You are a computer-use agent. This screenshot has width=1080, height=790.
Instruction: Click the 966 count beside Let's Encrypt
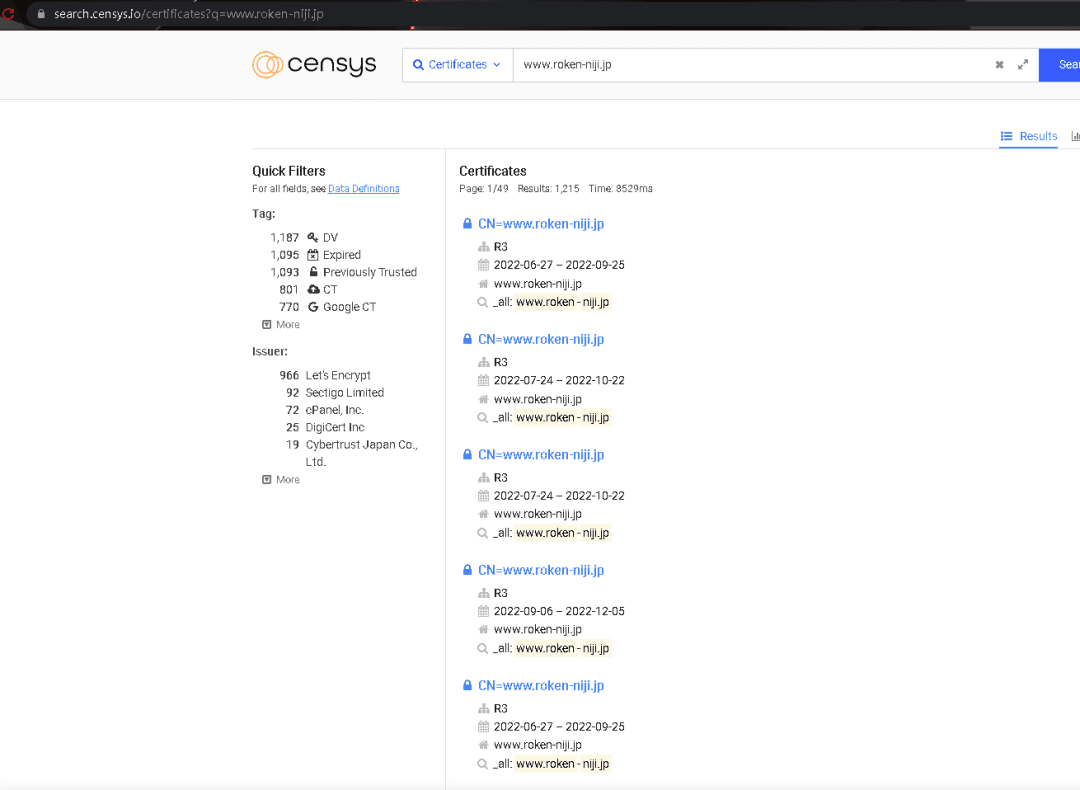pos(289,375)
